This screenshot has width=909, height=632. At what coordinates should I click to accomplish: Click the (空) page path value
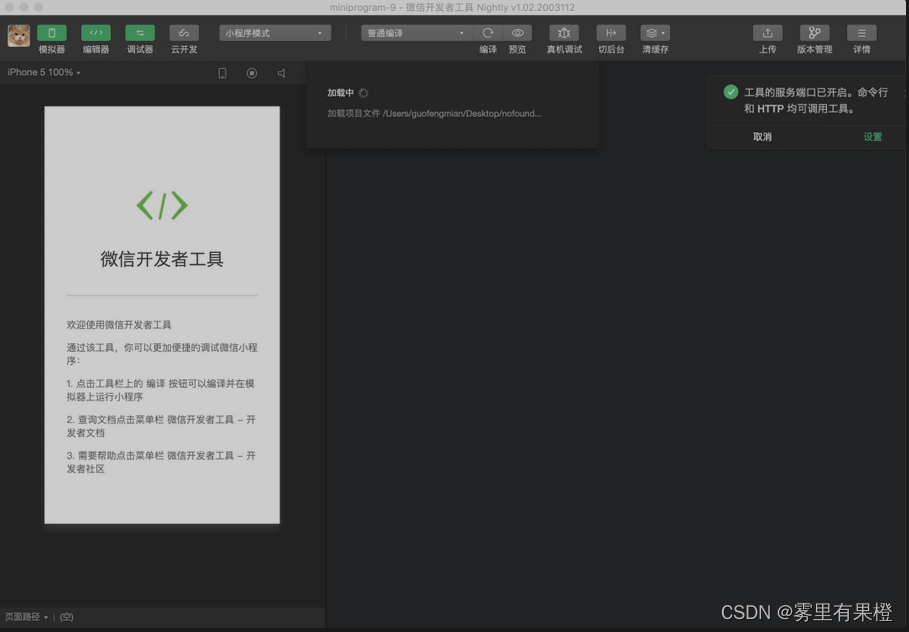click(67, 617)
